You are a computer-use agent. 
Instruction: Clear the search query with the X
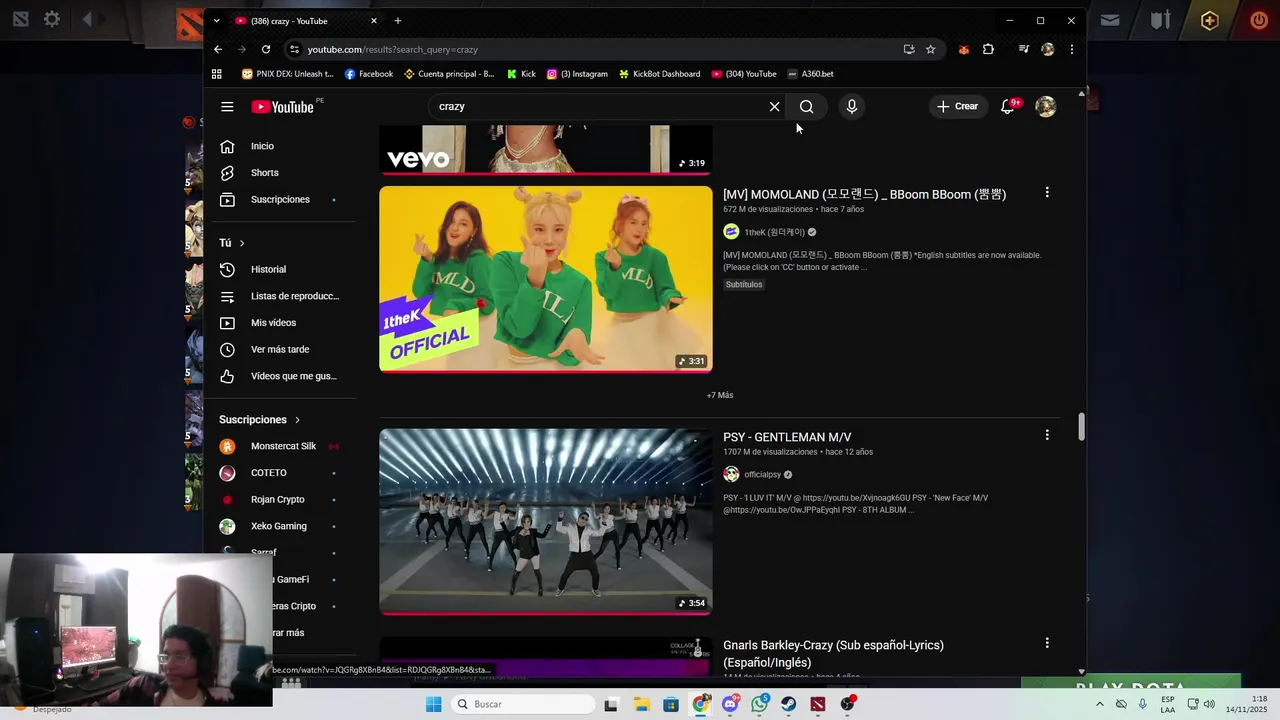[774, 107]
